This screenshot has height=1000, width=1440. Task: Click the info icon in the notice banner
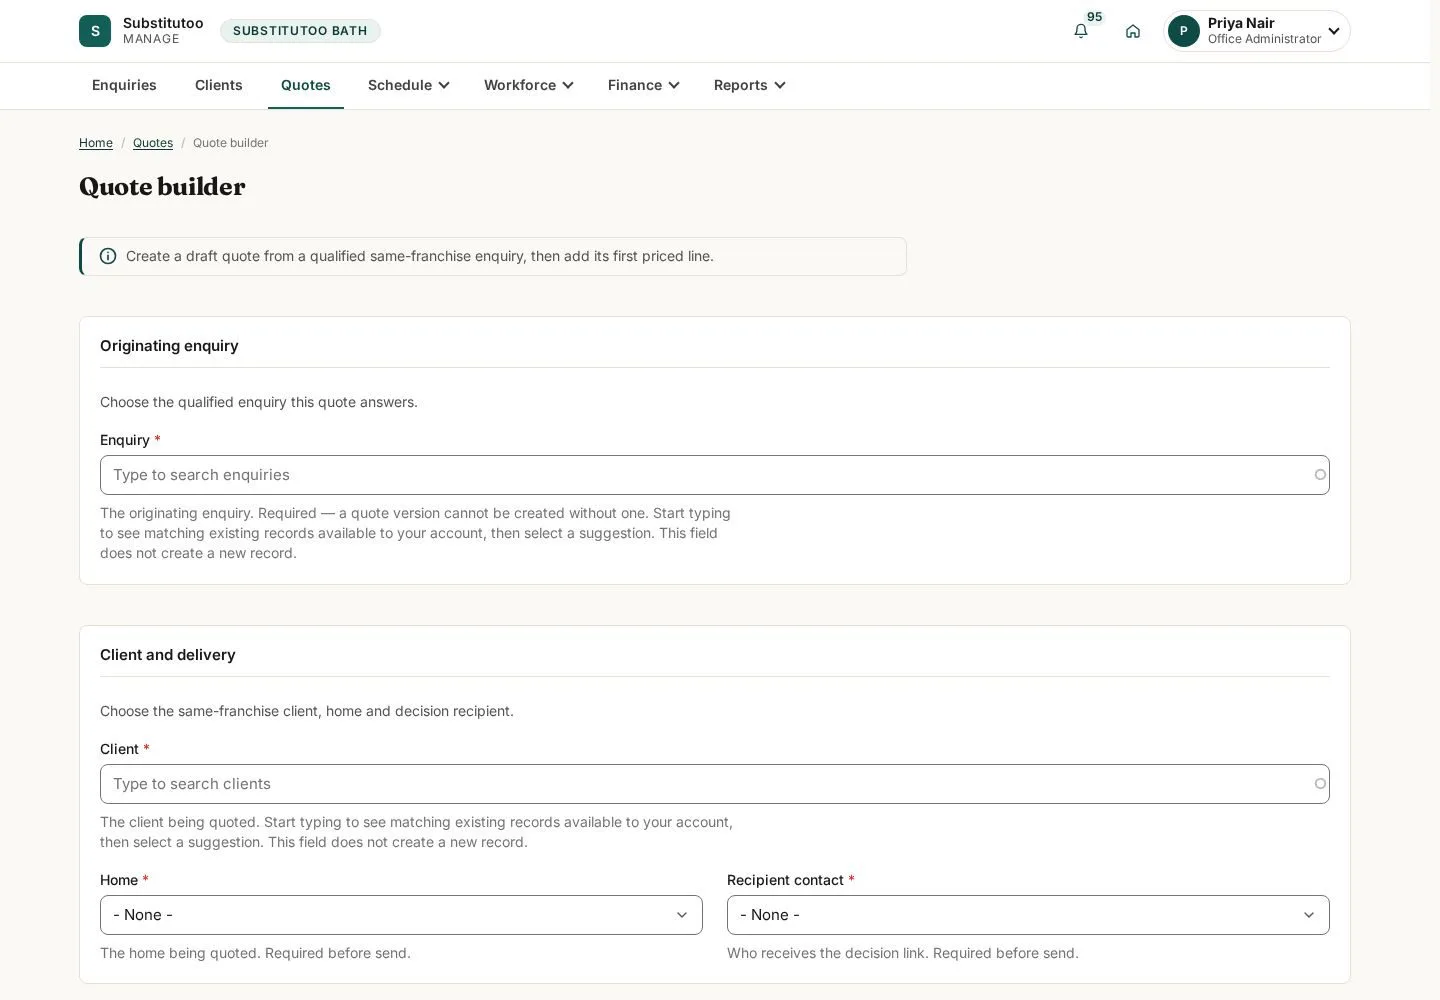(x=108, y=256)
